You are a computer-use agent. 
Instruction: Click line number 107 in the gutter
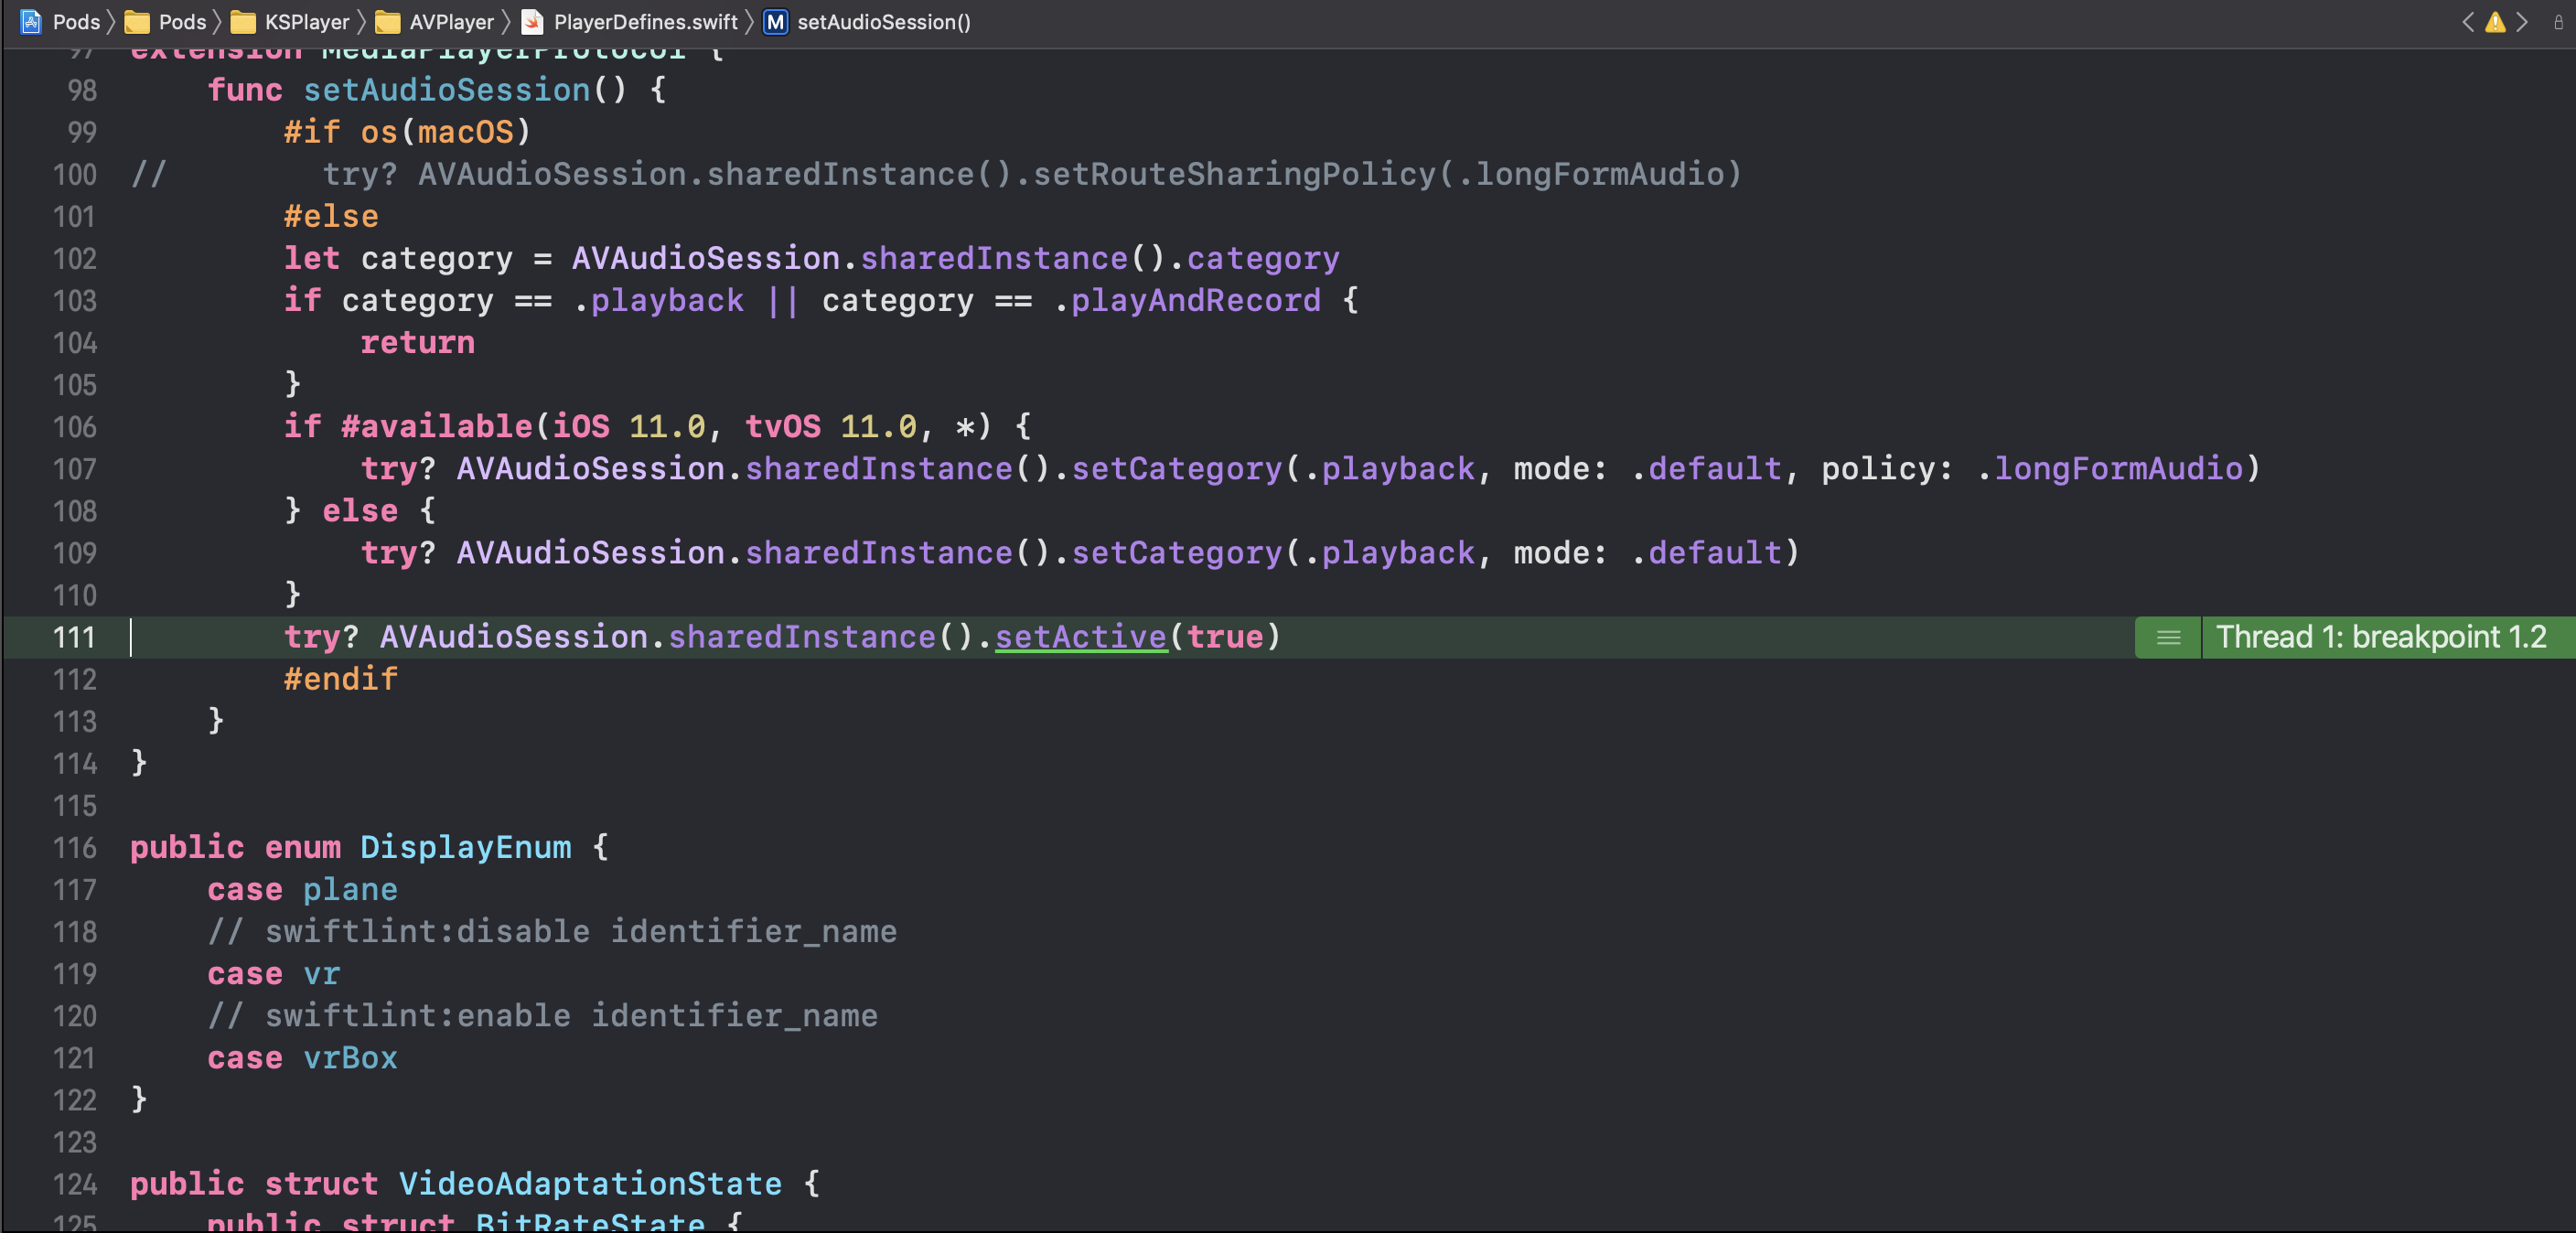(x=74, y=470)
